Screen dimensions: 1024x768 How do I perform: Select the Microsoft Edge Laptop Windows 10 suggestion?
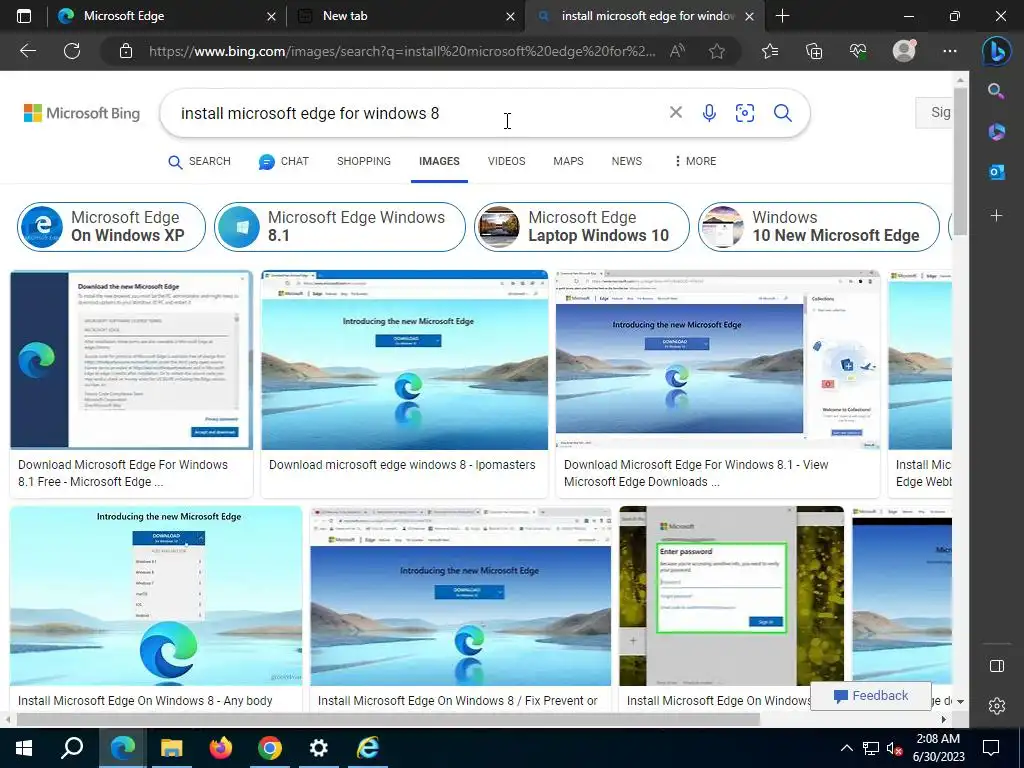click(x=581, y=227)
